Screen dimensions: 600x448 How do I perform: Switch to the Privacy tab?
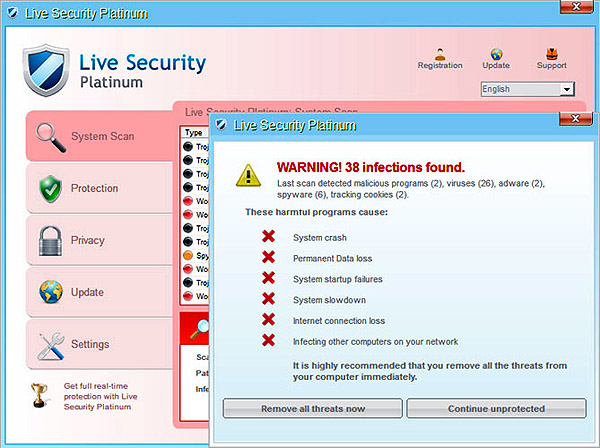(x=99, y=240)
